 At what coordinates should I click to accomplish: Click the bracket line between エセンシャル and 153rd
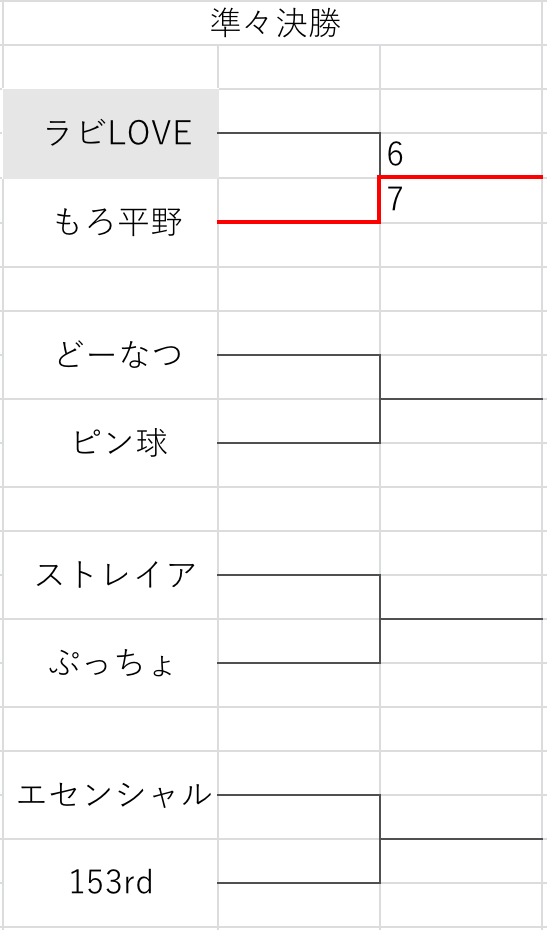point(380,839)
